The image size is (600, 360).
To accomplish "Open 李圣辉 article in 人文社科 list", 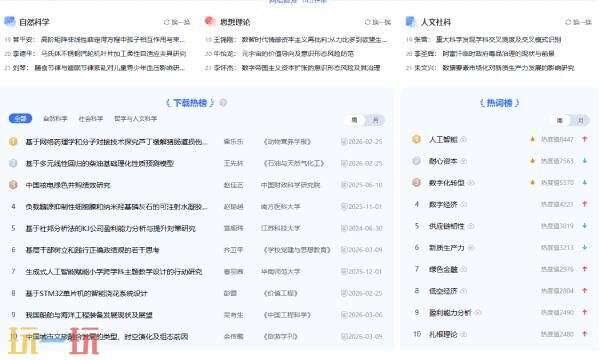I will [484, 54].
